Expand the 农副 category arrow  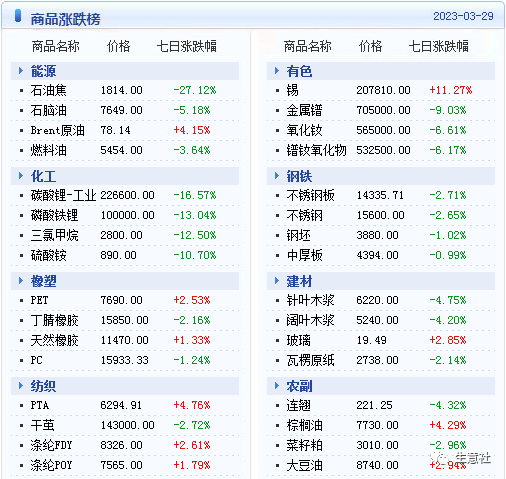point(277,386)
